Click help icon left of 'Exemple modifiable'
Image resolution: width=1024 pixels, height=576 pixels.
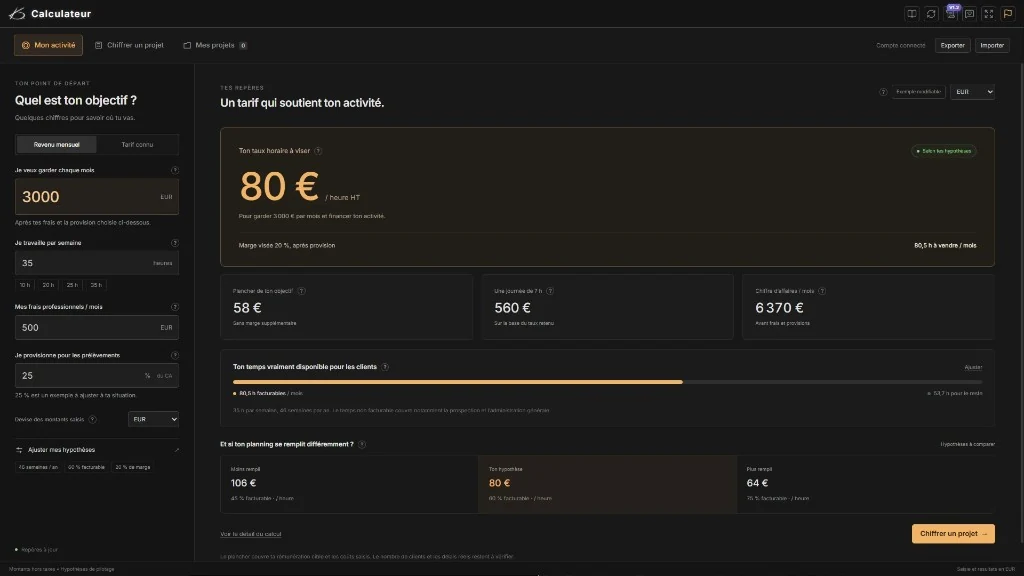(883, 92)
